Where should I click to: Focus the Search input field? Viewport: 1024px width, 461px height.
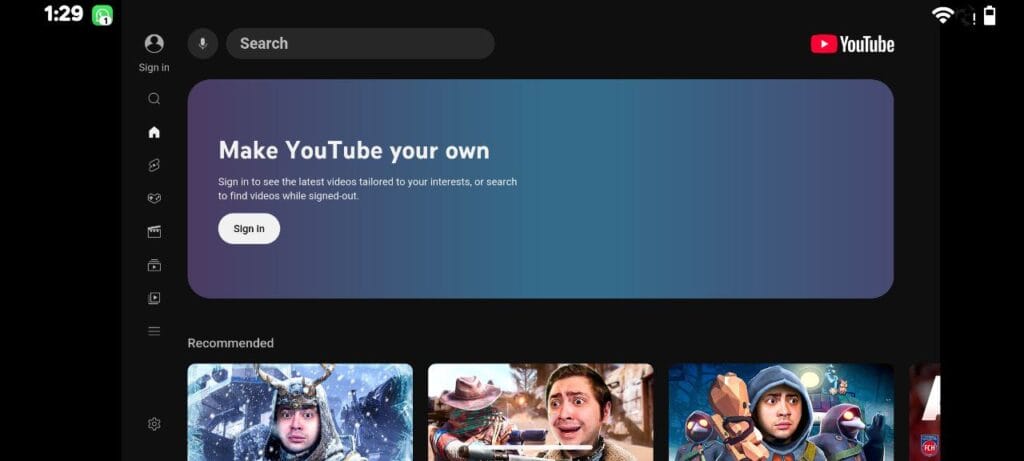(360, 44)
